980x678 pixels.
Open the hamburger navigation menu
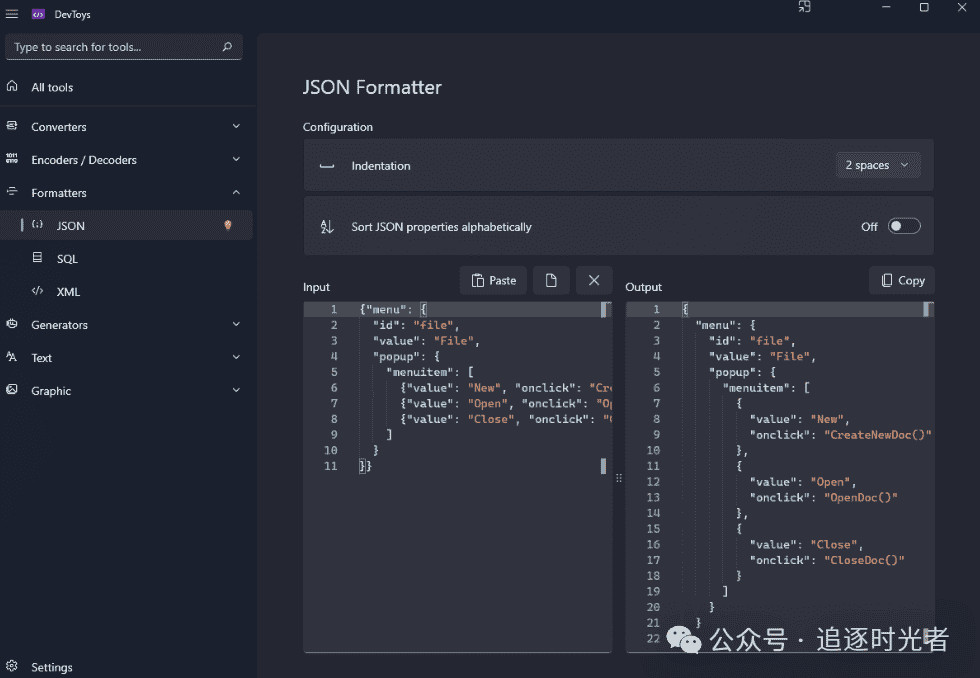(x=12, y=14)
